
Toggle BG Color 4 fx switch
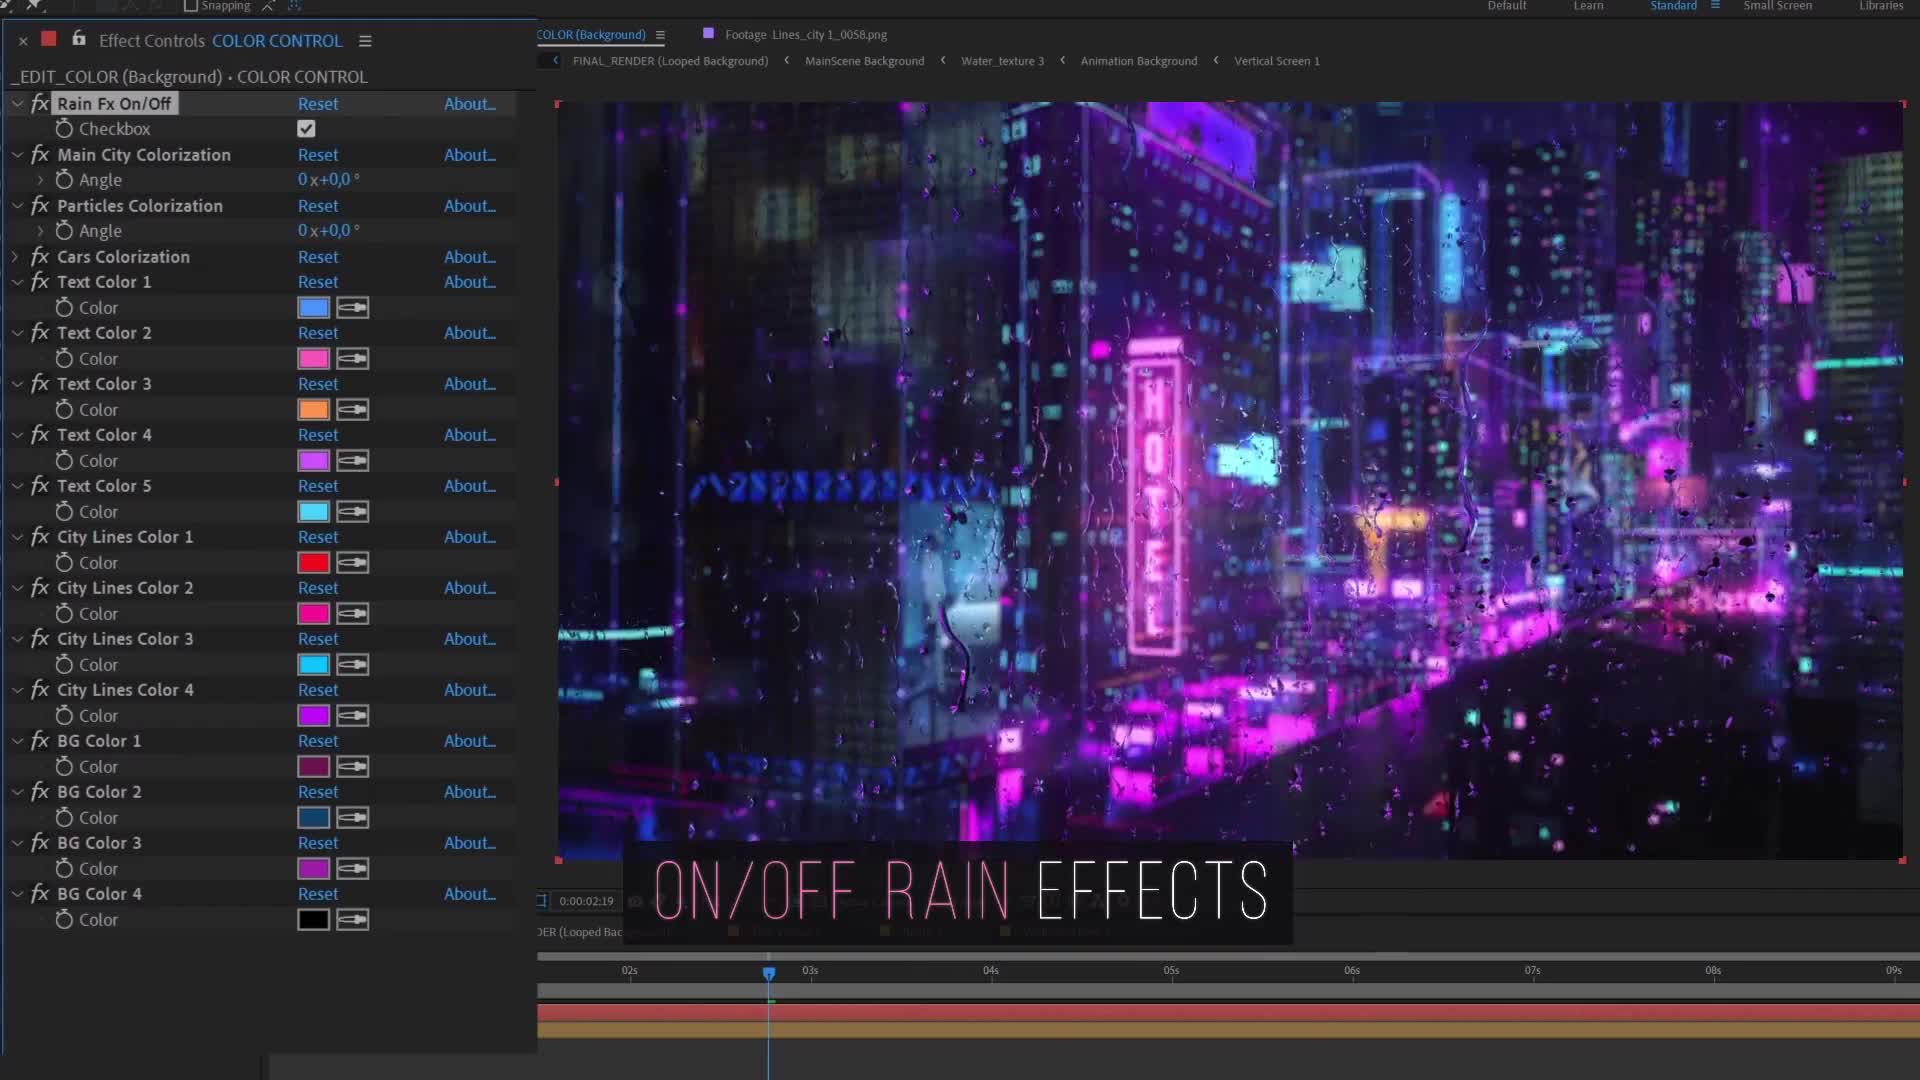click(x=40, y=894)
